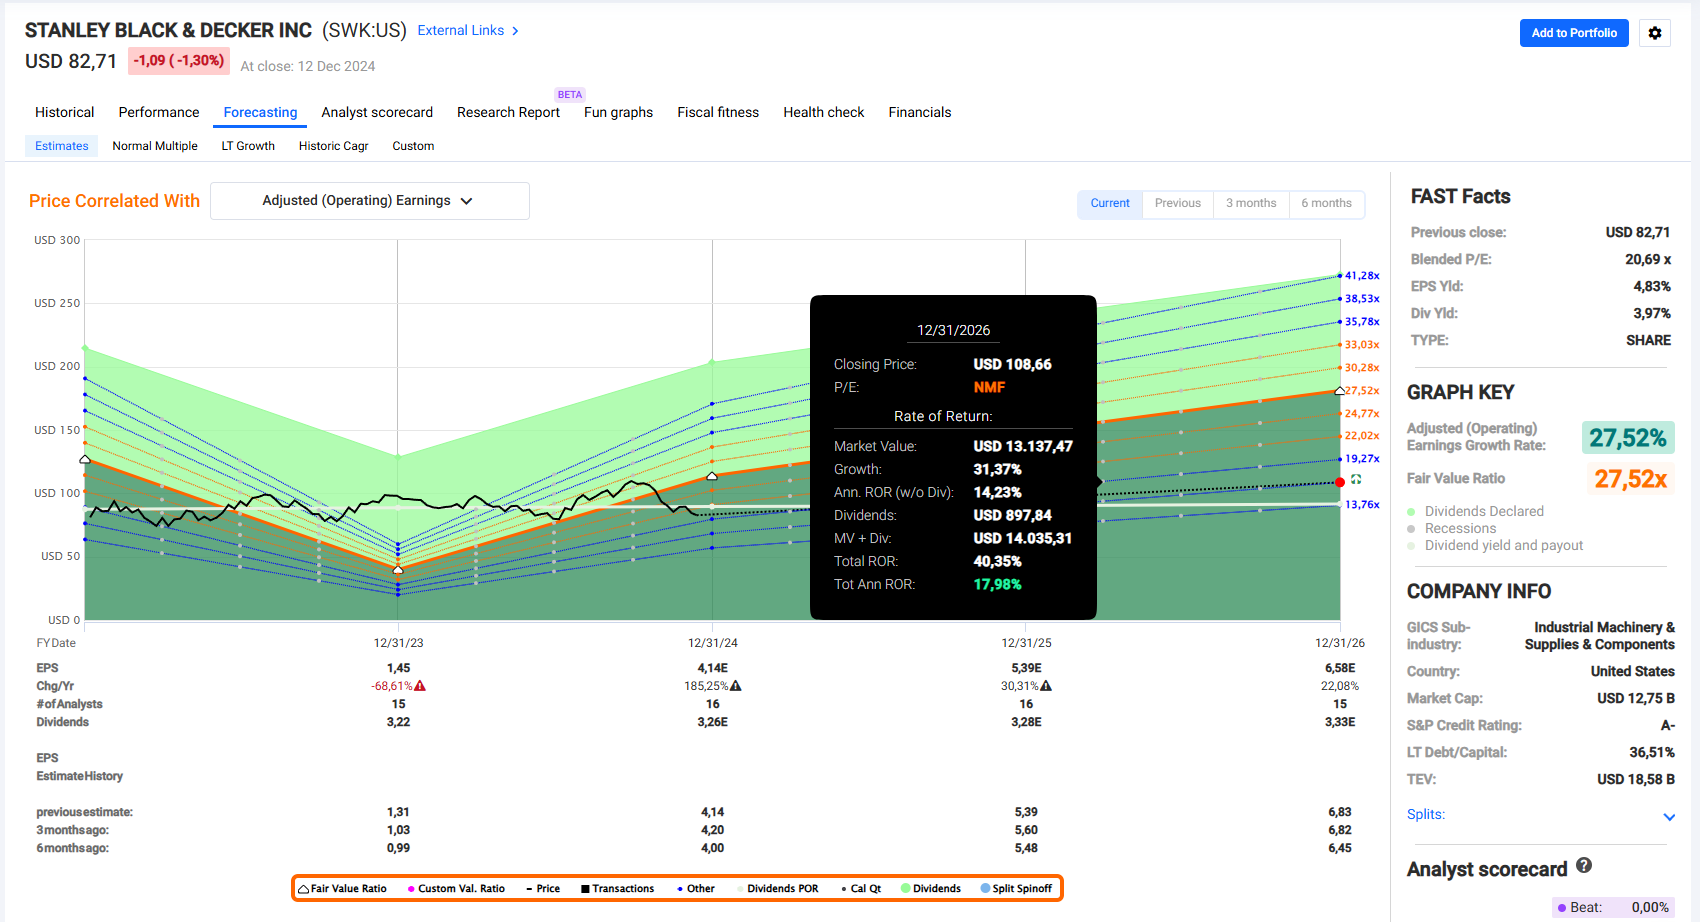Click the Add to Portfolio button
Viewport: 1700px width, 922px height.
[x=1574, y=33]
